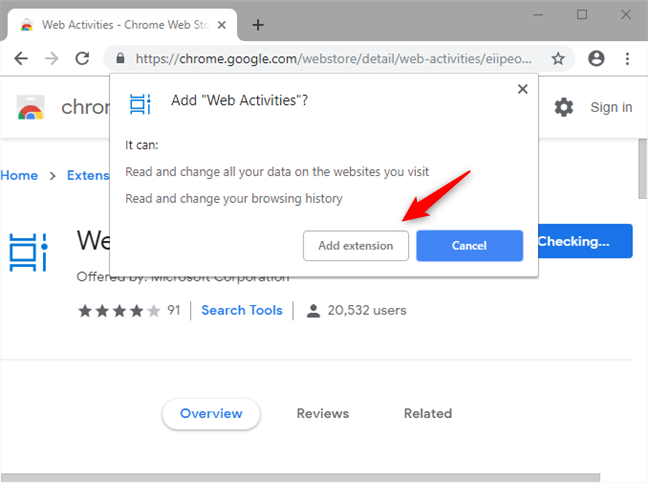Open the Extensions breadcrumb link
648x483 pixels.
coord(88,176)
